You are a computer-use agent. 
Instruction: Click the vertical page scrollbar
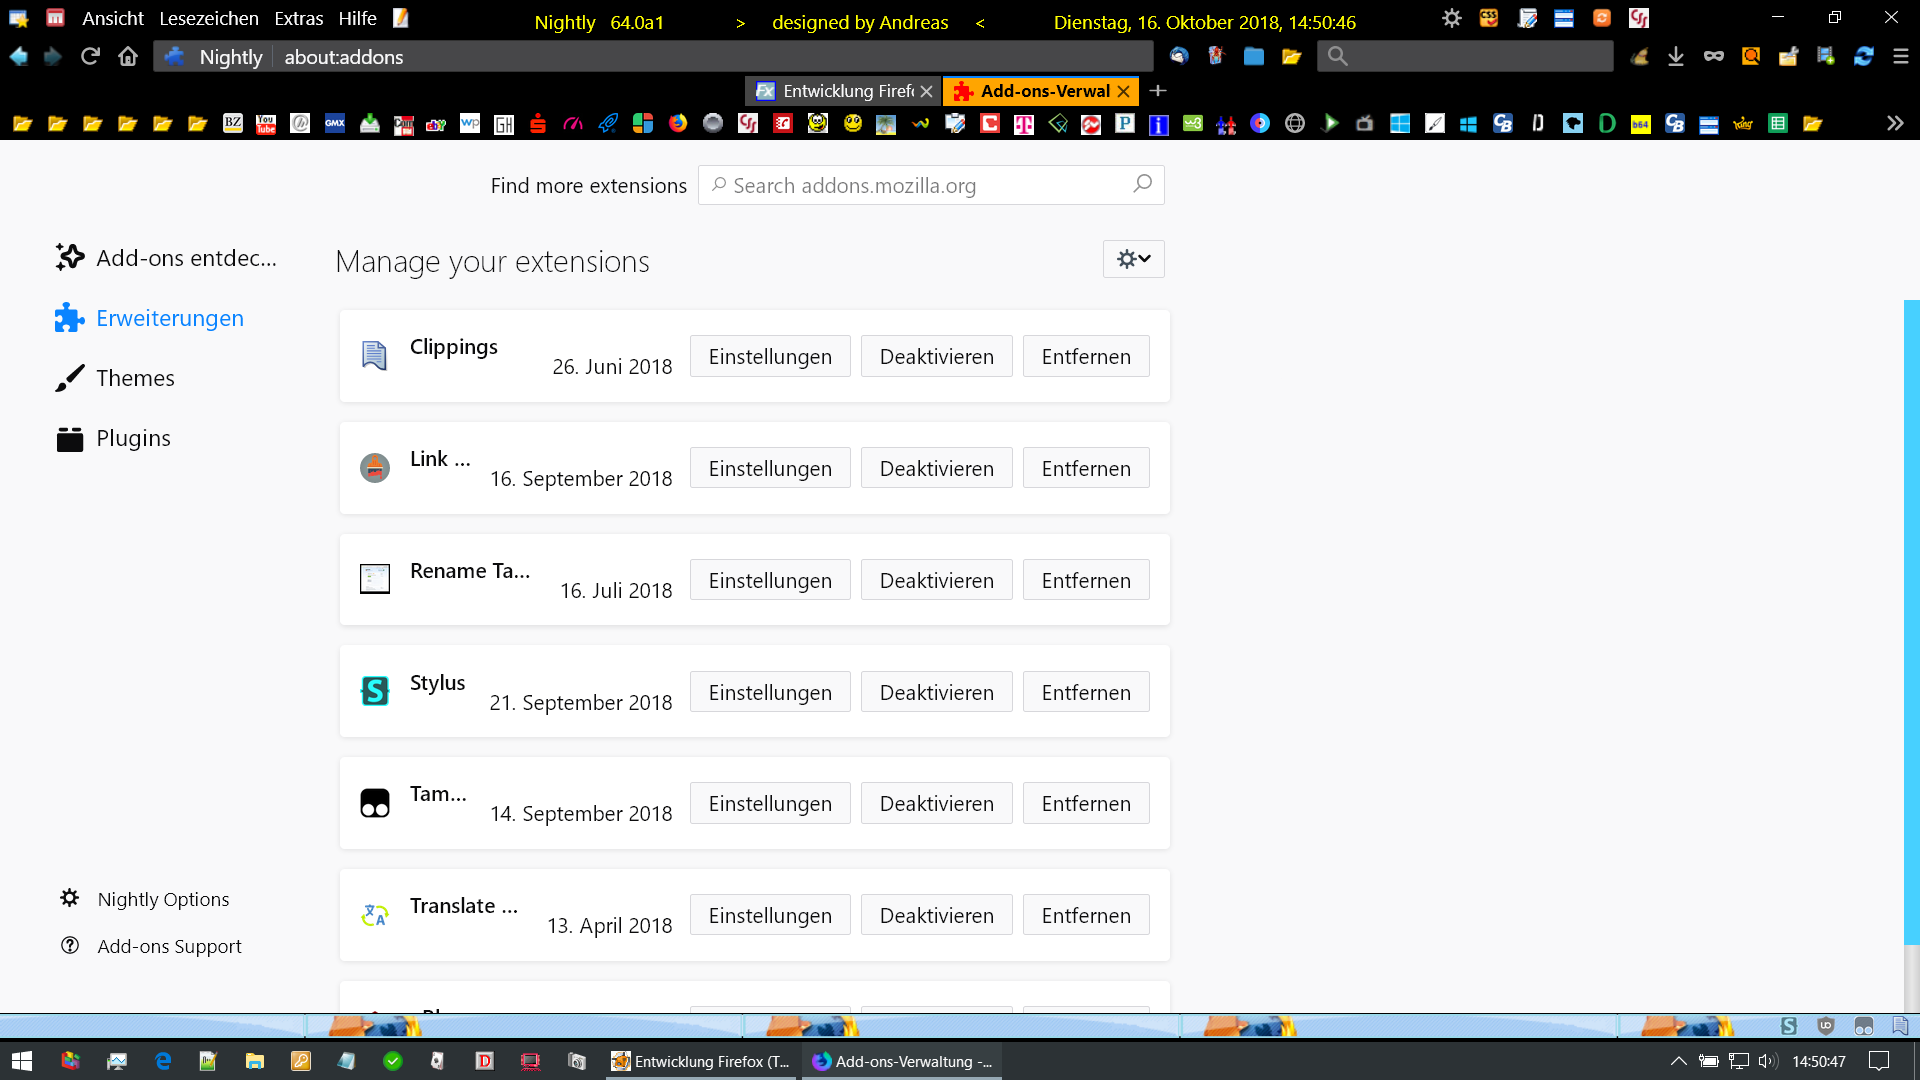point(1911,620)
